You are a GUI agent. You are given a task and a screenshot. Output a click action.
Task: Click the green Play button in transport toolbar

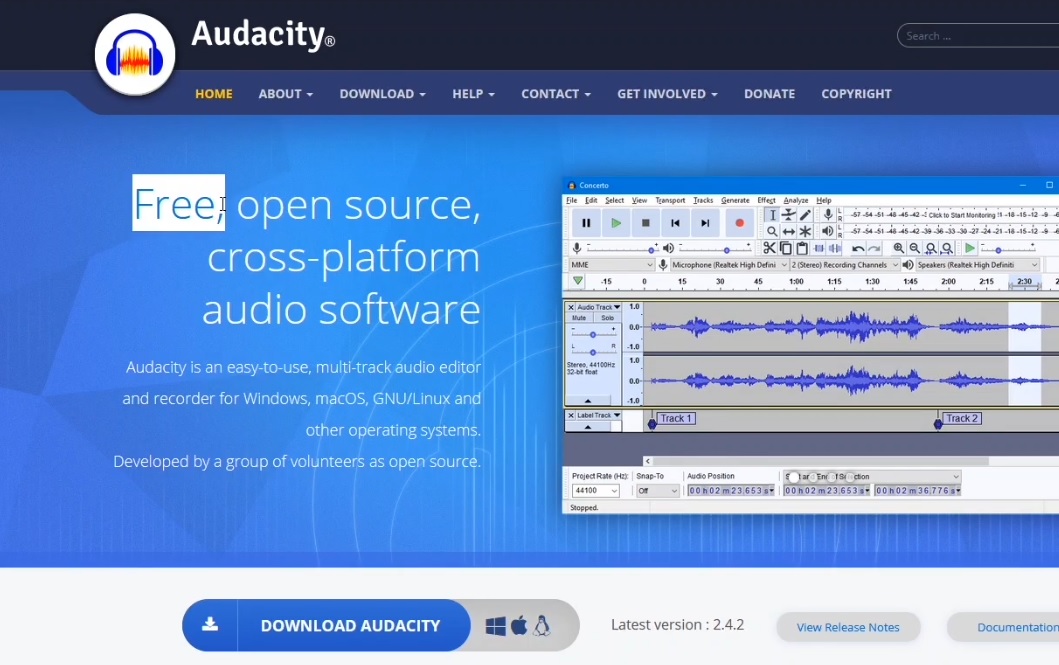pos(616,223)
